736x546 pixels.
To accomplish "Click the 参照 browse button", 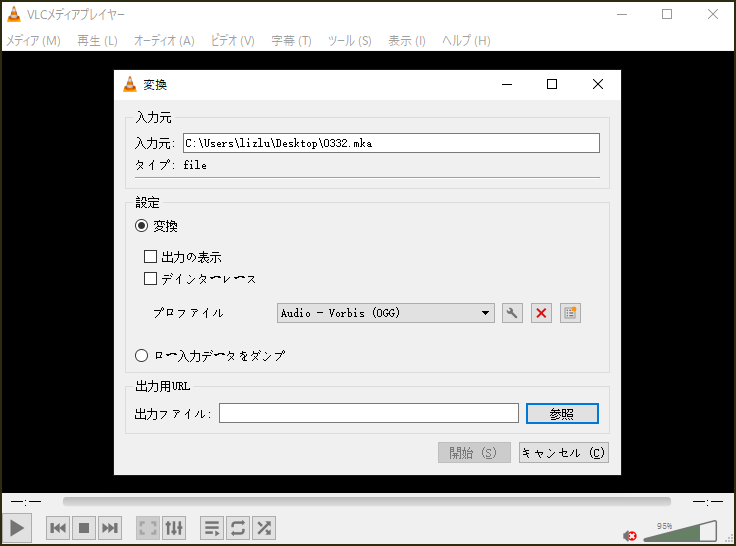I will tap(562, 414).
